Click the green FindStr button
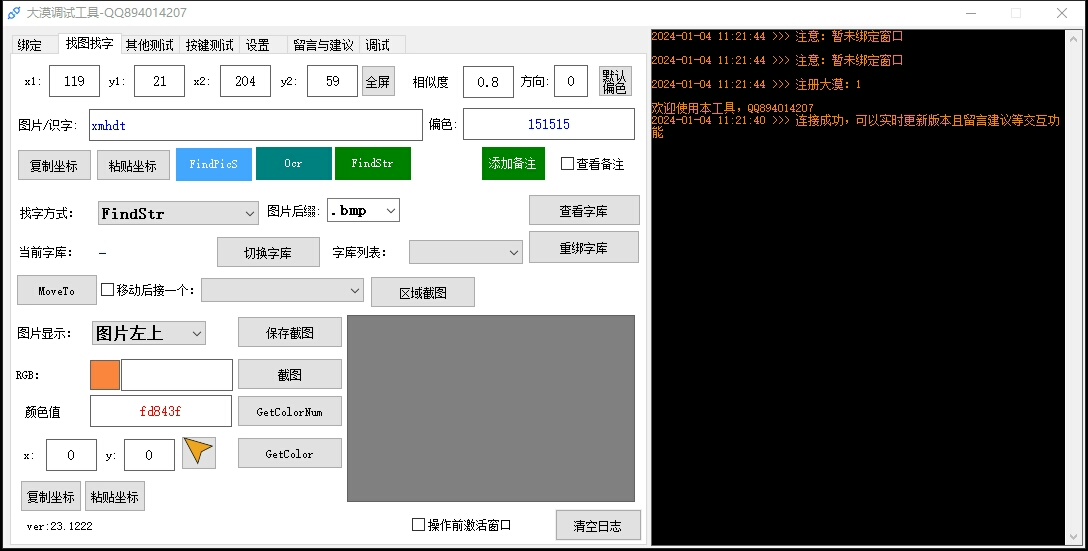 373,164
